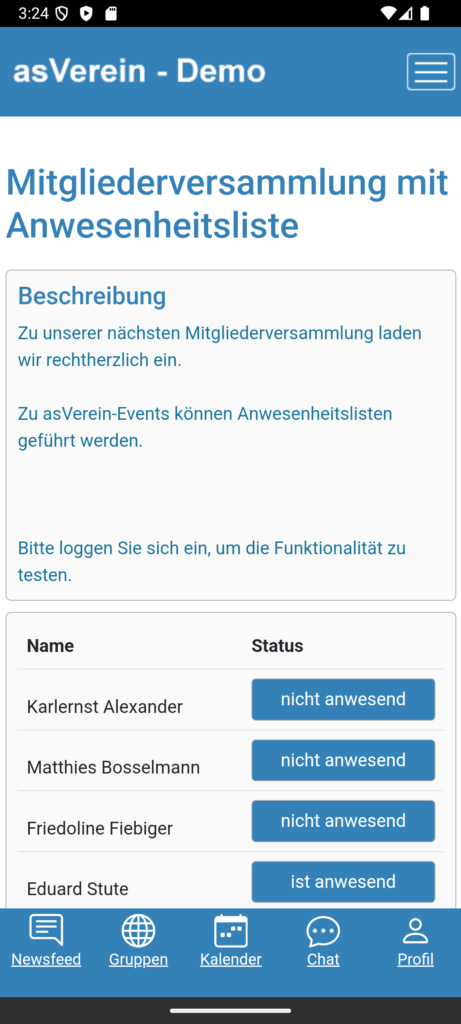Tap the Newsfeed speech-bubble icon
This screenshot has height=1024, width=461.
tap(46, 930)
